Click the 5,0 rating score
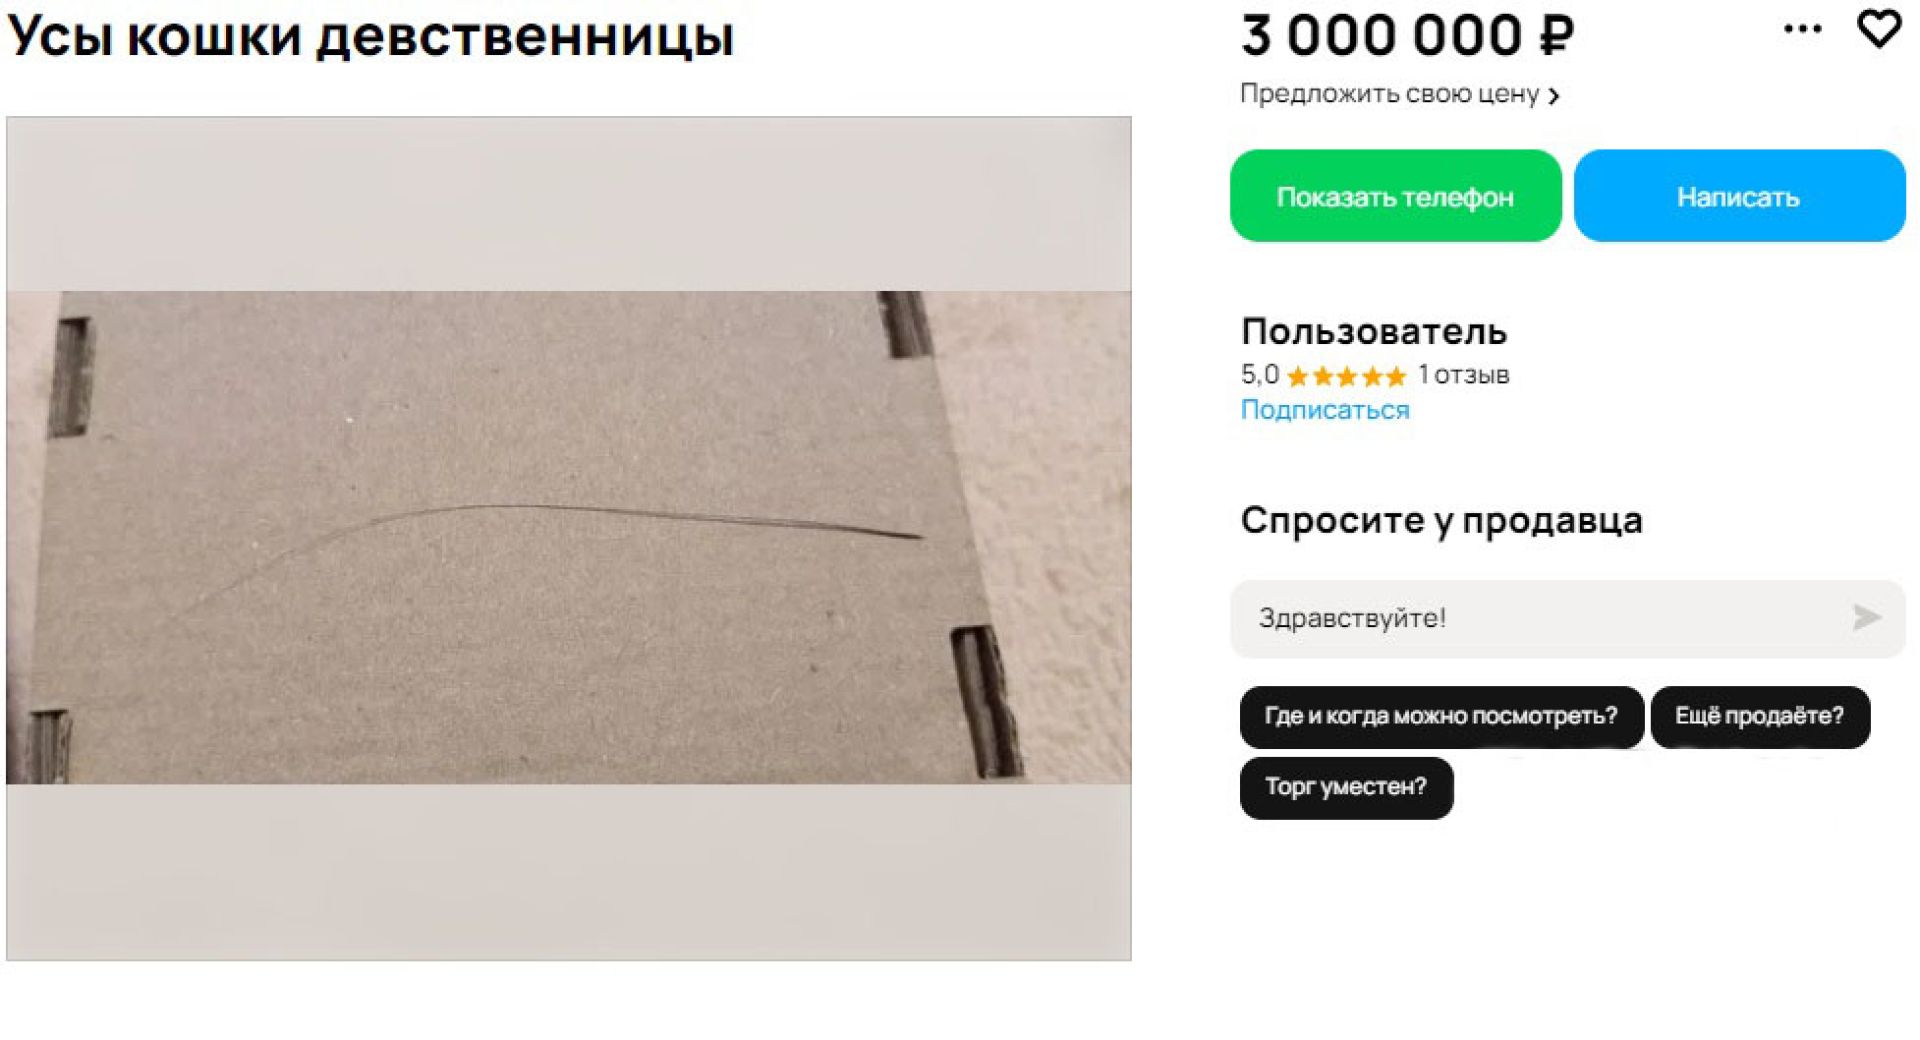1920x1040 pixels. [x=1259, y=375]
